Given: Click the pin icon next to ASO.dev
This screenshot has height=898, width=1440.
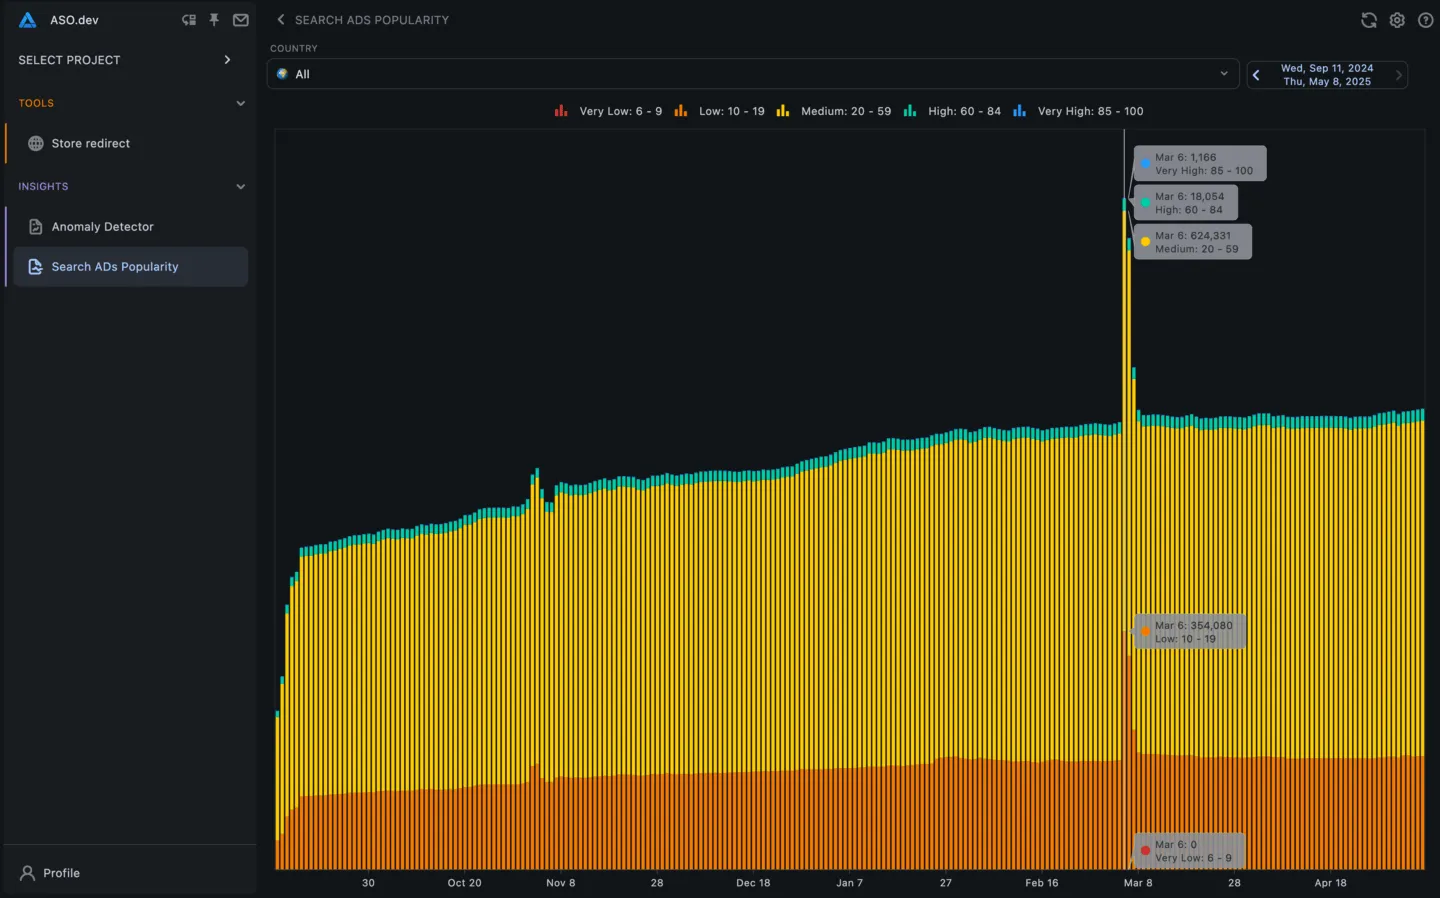Looking at the screenshot, I should (x=214, y=20).
